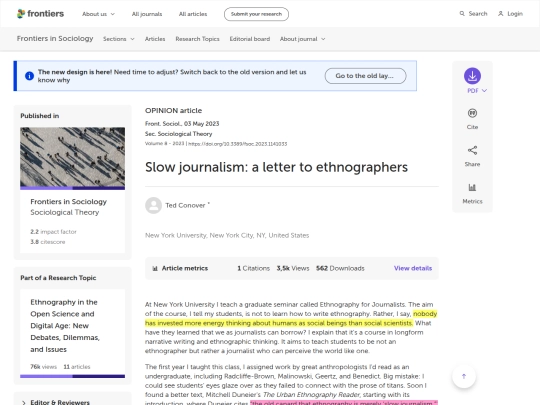
Task: Click the '3,5k Views' metric
Action: click(293, 268)
